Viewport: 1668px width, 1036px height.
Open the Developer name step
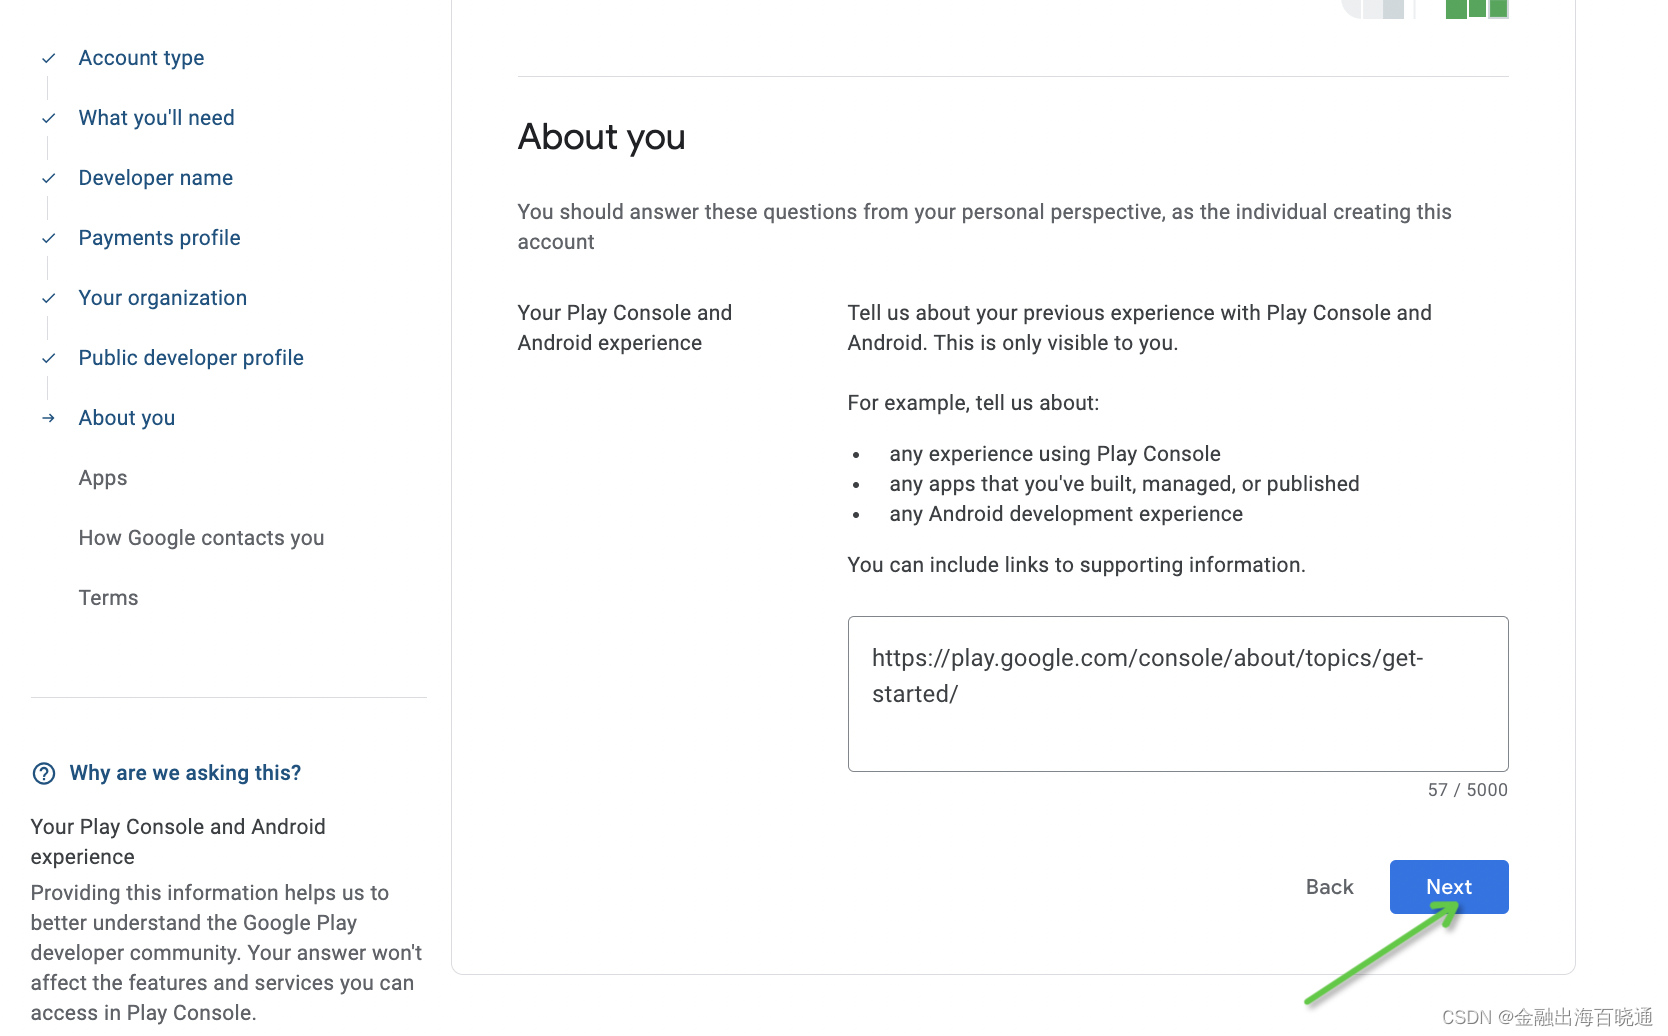pos(155,178)
